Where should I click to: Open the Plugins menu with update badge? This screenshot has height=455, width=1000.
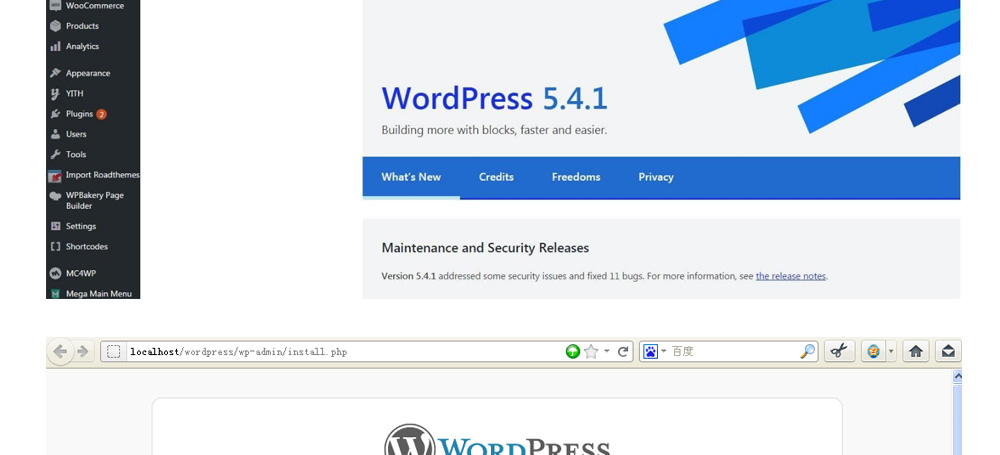(80, 114)
